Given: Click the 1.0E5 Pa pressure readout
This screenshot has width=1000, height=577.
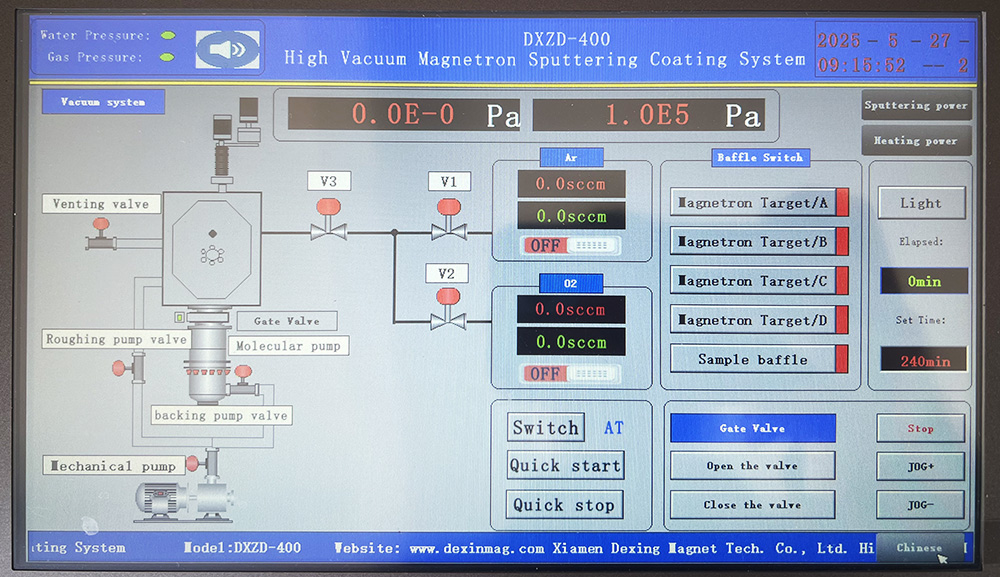Looking at the screenshot, I should click(649, 115).
